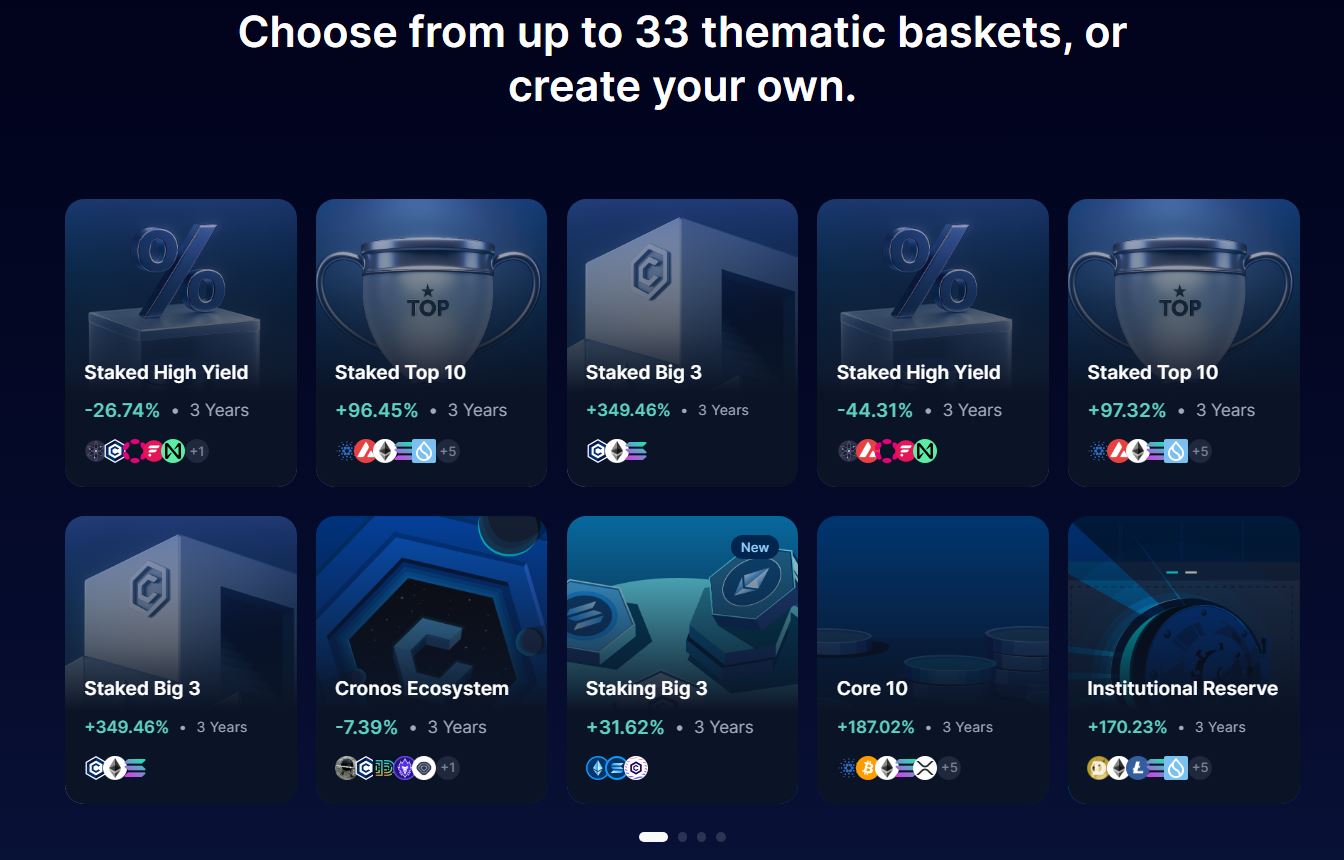The width and height of the screenshot is (1344, 860).
Task: Click the Staking Big 3 +31.62% return
Action: (x=625, y=728)
